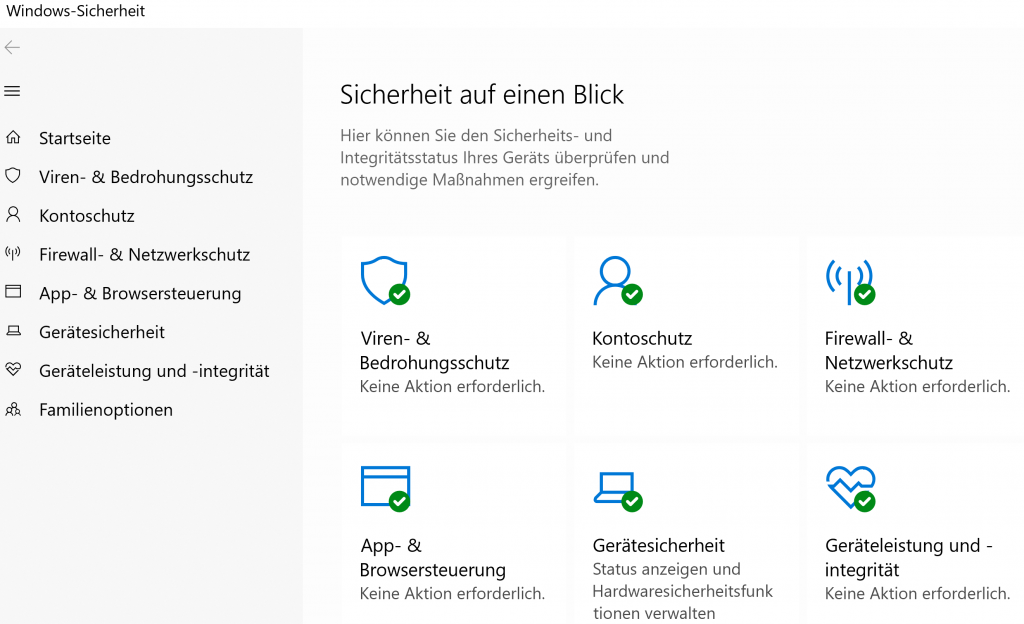This screenshot has width=1024, height=624.
Task: Click the Firewall- & Netzwerkschutz tile title
Action: coord(888,351)
